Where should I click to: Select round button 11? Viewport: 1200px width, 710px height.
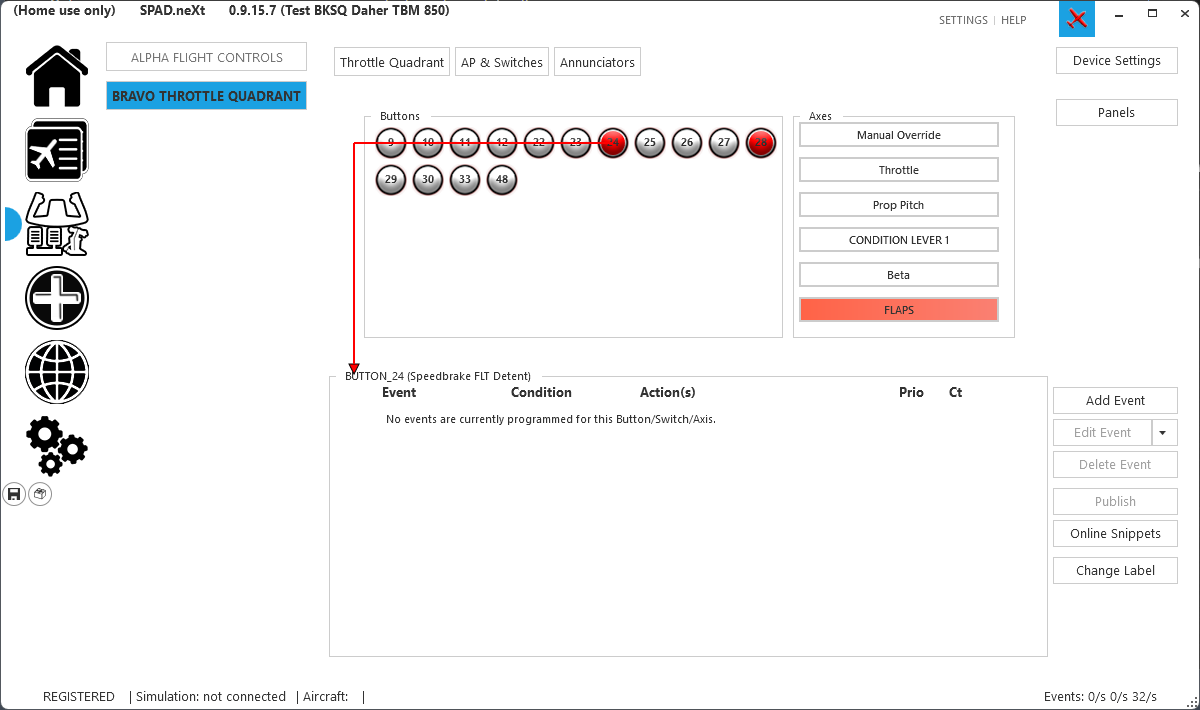pos(465,143)
